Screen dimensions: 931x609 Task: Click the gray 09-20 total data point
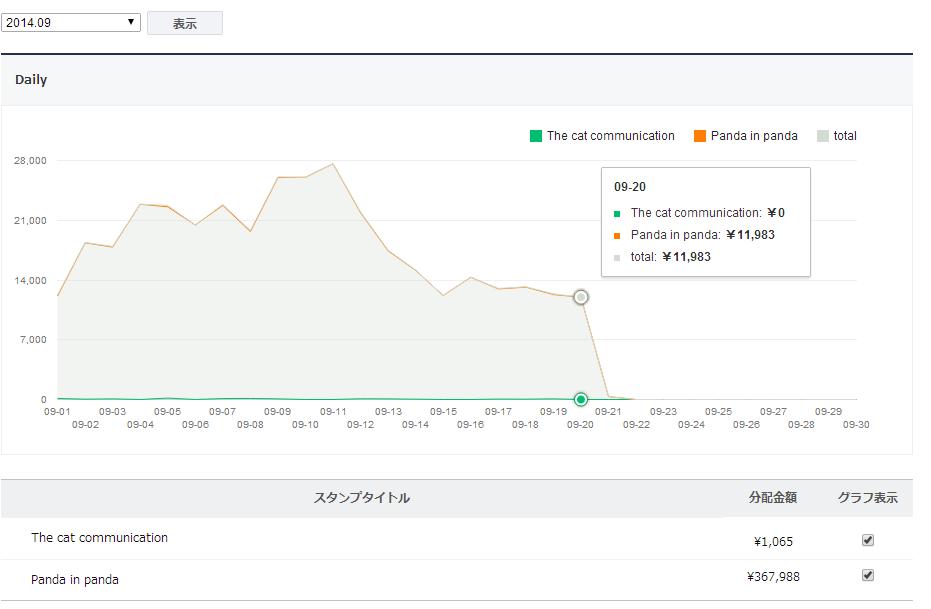pyautogui.click(x=581, y=297)
